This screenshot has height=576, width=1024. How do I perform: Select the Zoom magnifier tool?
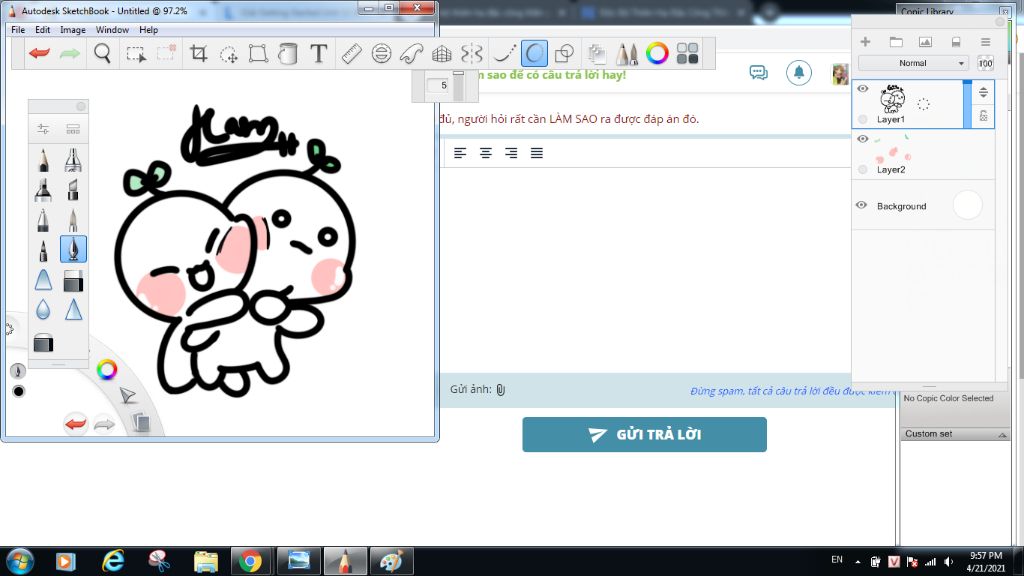pos(103,54)
